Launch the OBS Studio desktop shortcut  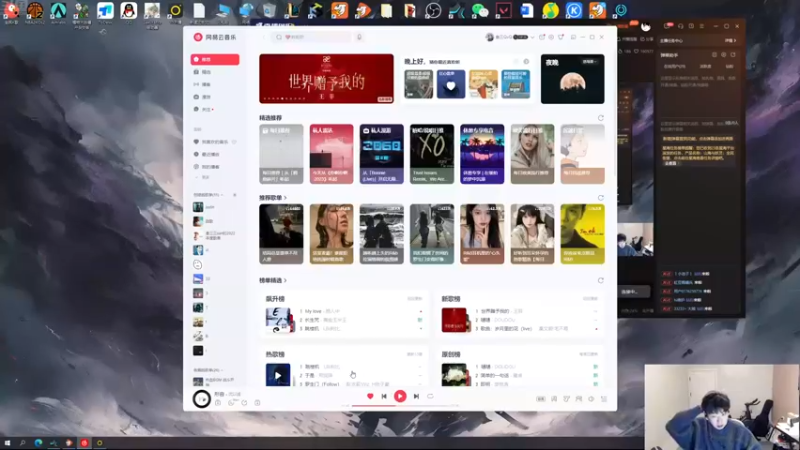pyautogui.click(x=433, y=11)
